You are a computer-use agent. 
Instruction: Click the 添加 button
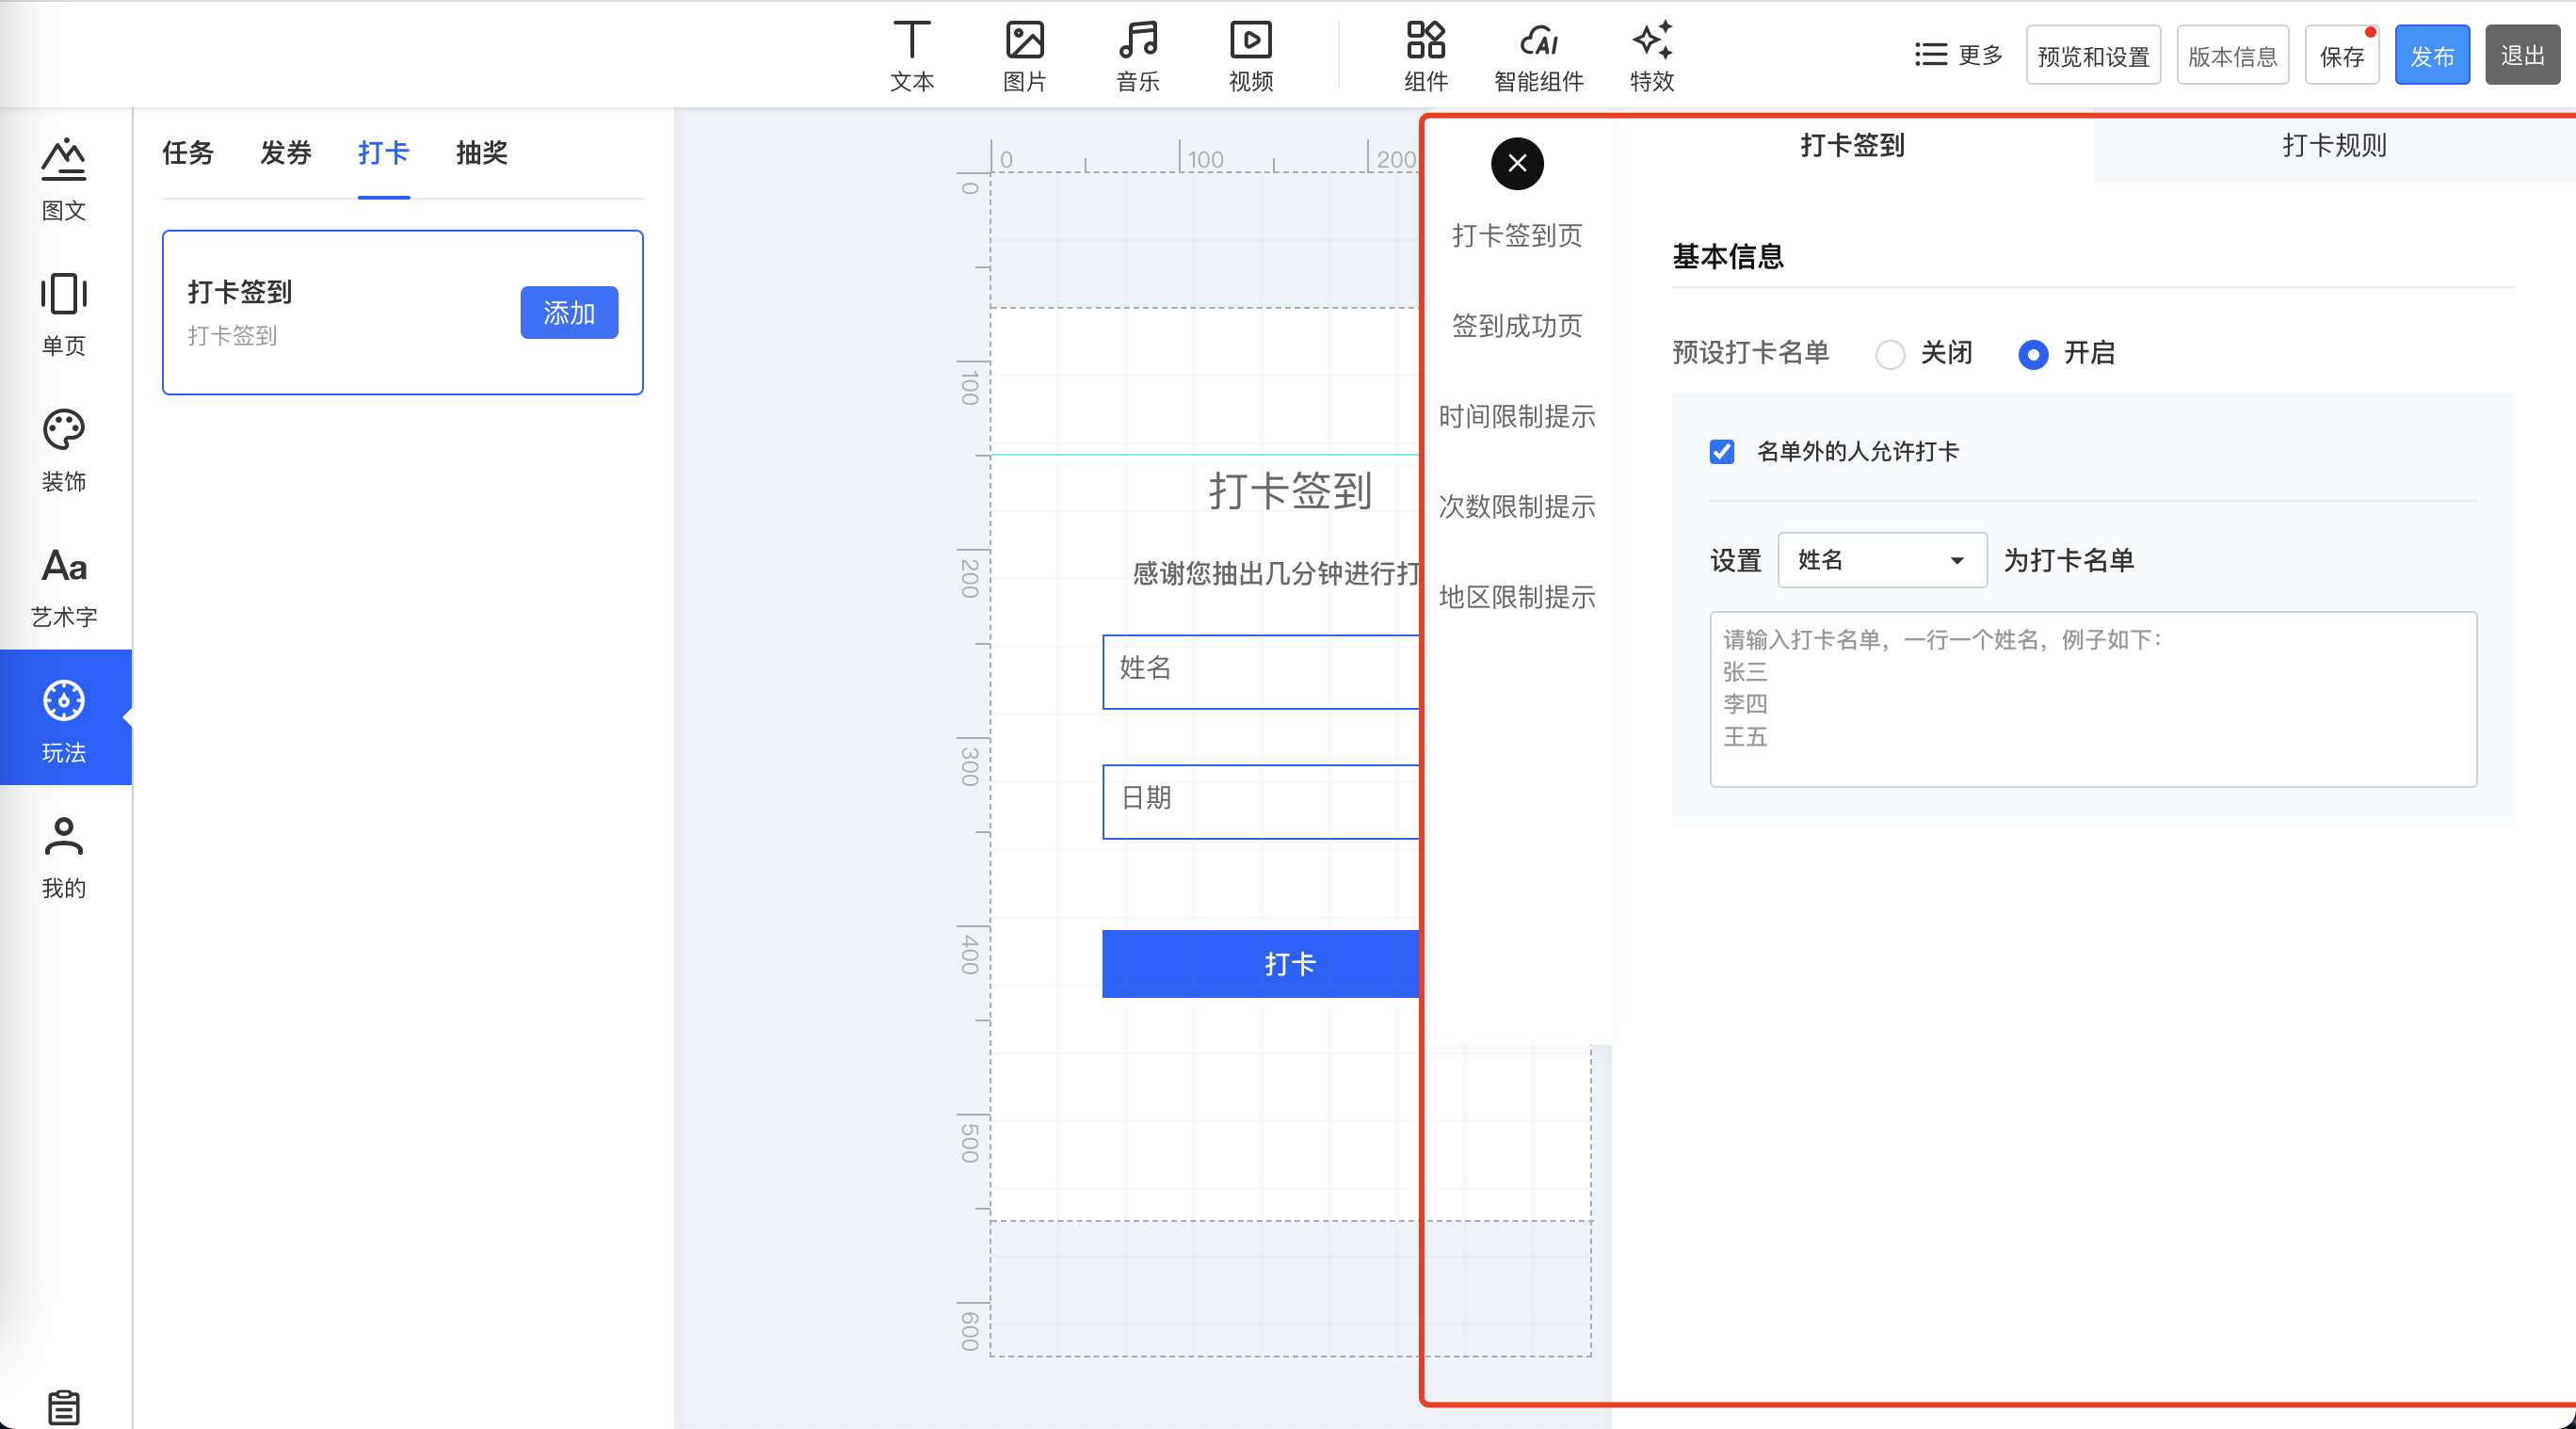click(568, 313)
